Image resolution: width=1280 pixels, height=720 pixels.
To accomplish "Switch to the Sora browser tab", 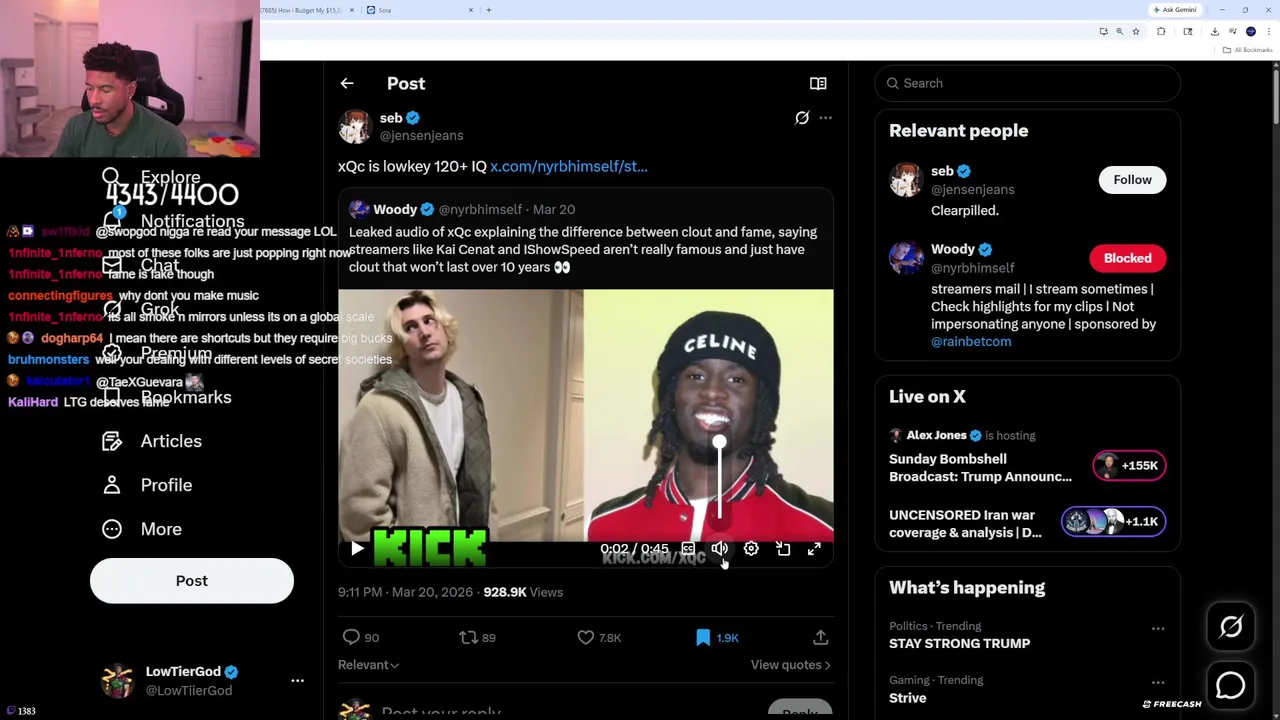I will point(419,10).
